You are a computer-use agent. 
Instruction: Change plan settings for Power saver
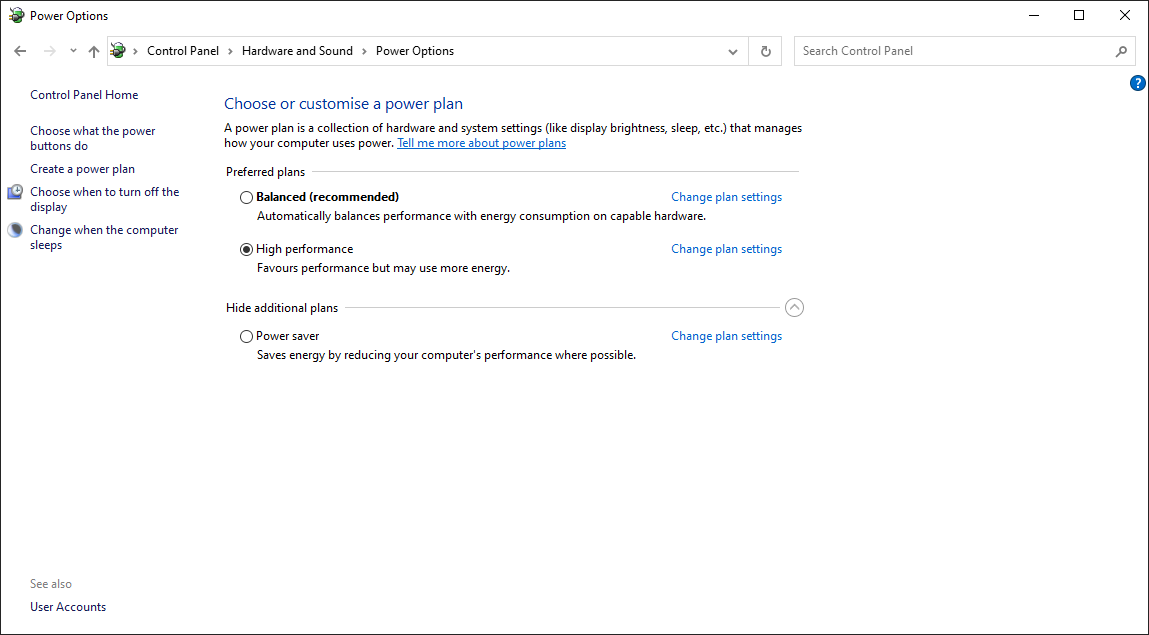tap(726, 336)
